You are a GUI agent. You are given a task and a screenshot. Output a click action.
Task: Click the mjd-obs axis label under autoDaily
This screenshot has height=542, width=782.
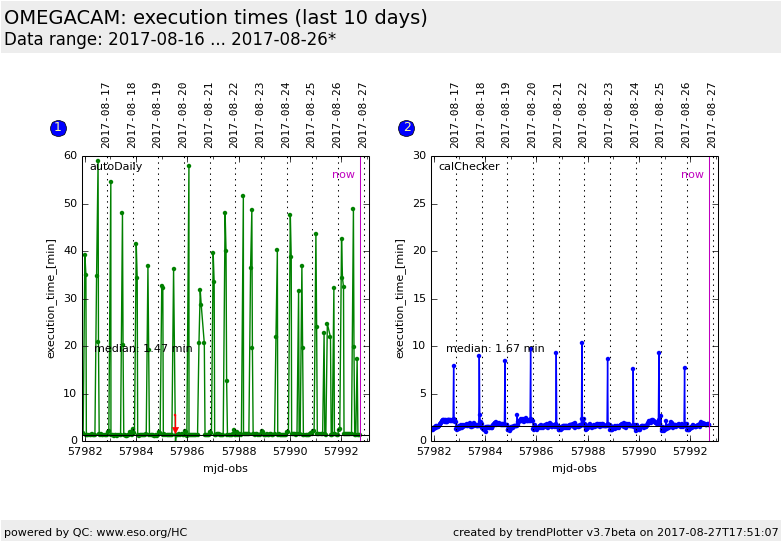coord(225,468)
